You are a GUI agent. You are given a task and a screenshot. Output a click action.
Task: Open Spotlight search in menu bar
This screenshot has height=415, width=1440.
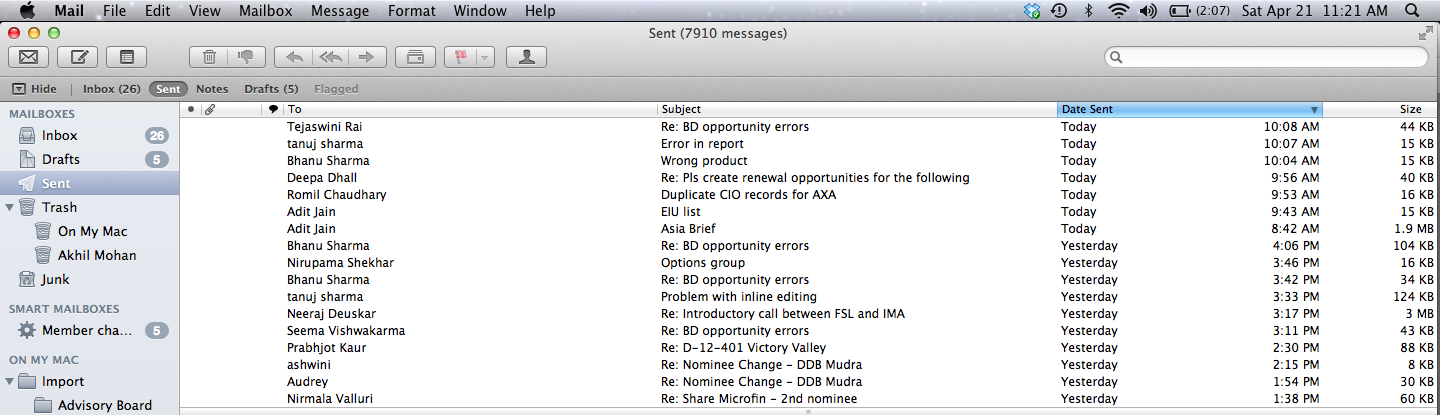(x=1411, y=11)
